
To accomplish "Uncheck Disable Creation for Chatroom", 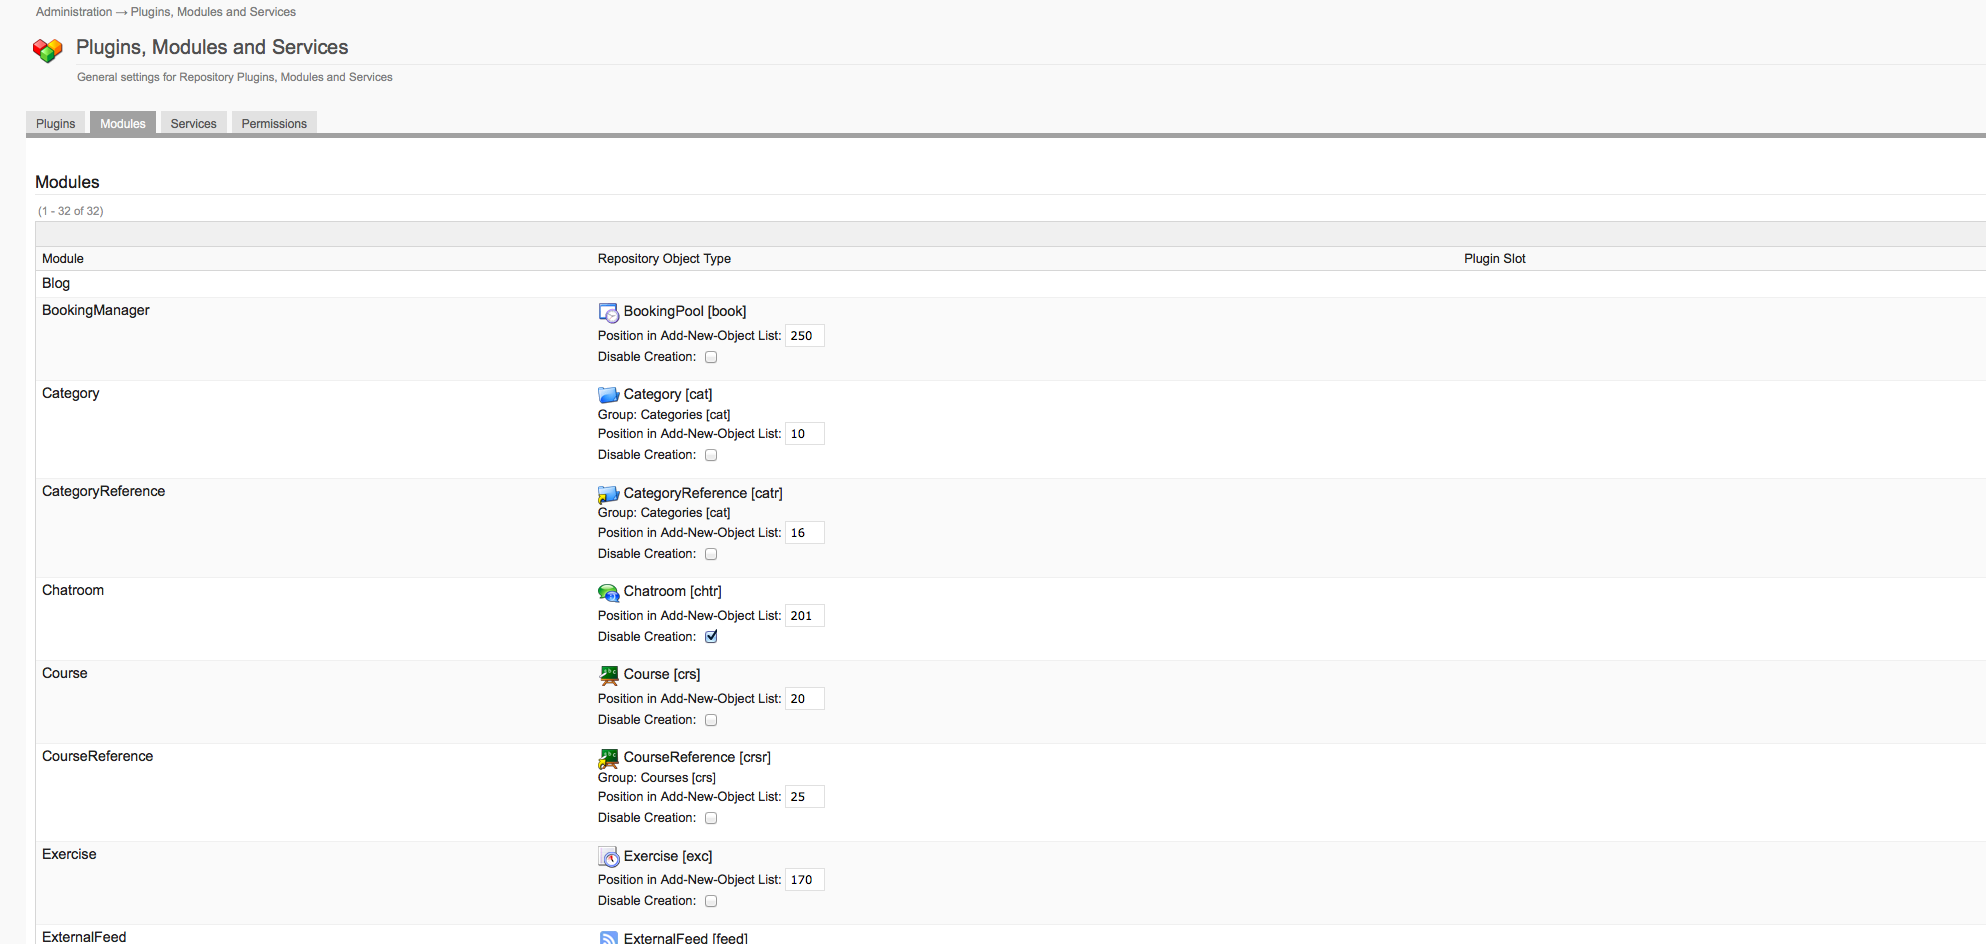I will point(711,637).
